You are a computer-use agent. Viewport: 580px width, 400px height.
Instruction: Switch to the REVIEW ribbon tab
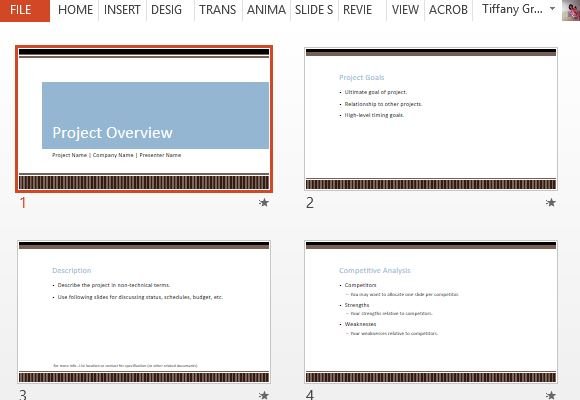358,10
